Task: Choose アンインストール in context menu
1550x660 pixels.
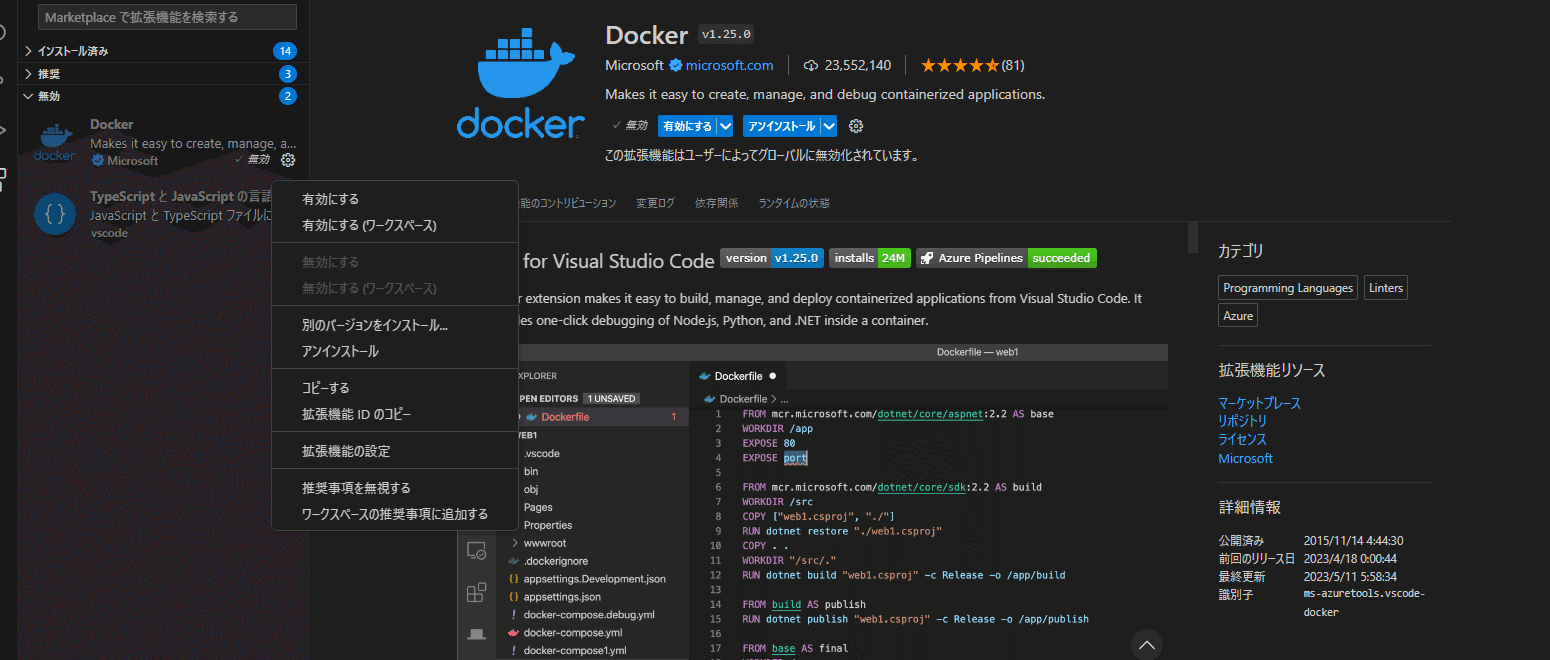Action: (395, 351)
